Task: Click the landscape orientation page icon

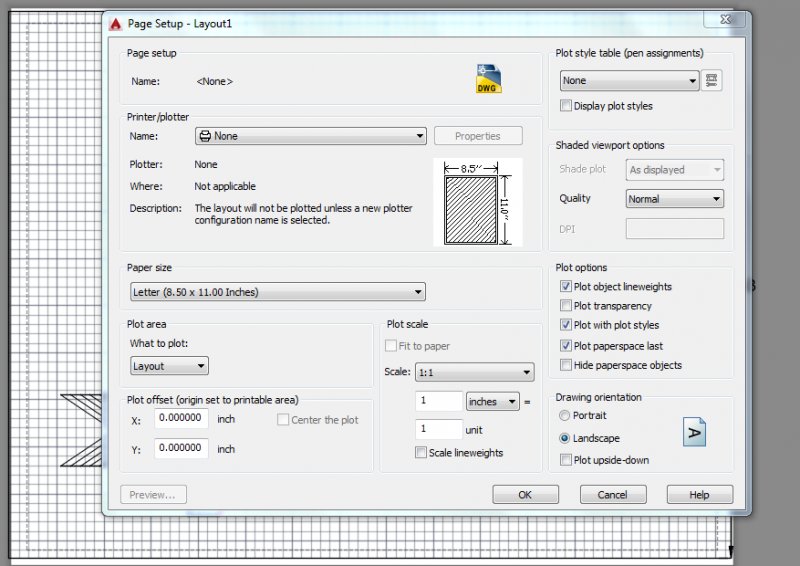Action: [x=694, y=432]
